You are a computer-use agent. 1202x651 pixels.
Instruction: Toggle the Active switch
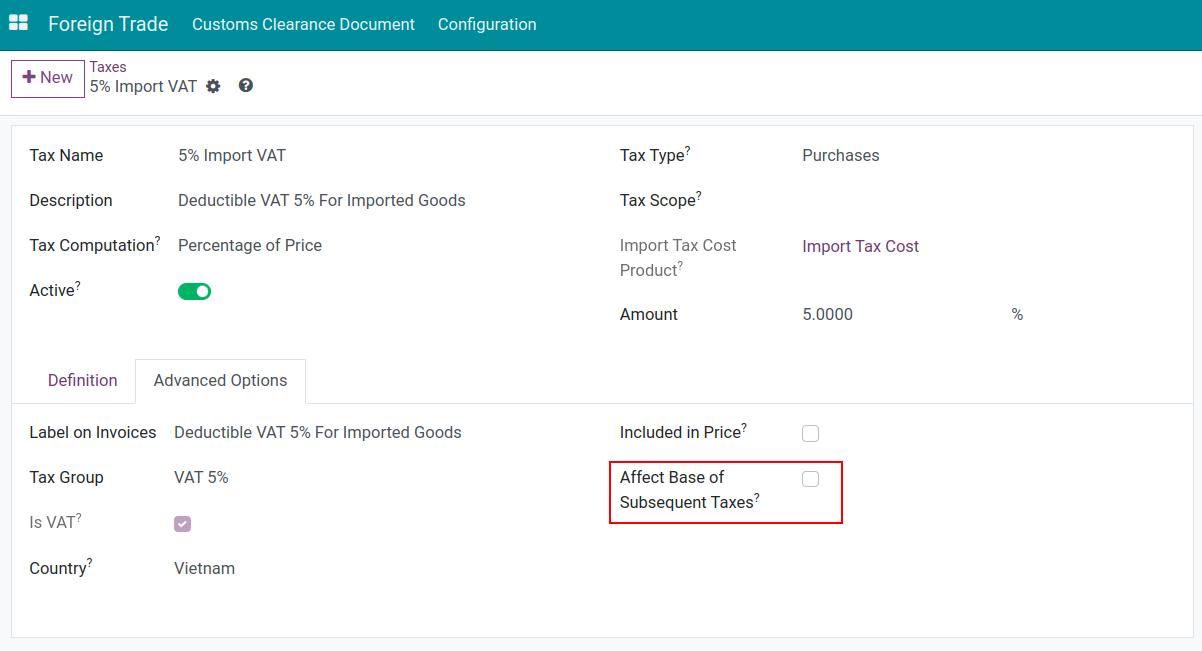[x=194, y=291]
